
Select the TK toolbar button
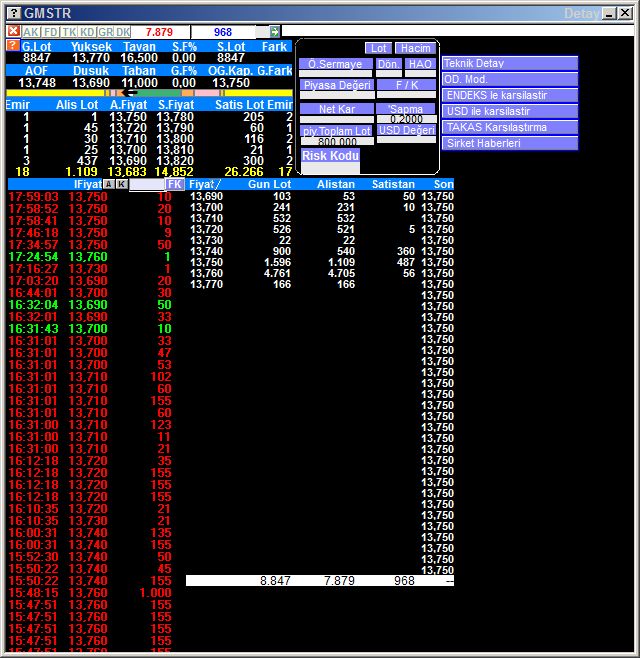69,32
